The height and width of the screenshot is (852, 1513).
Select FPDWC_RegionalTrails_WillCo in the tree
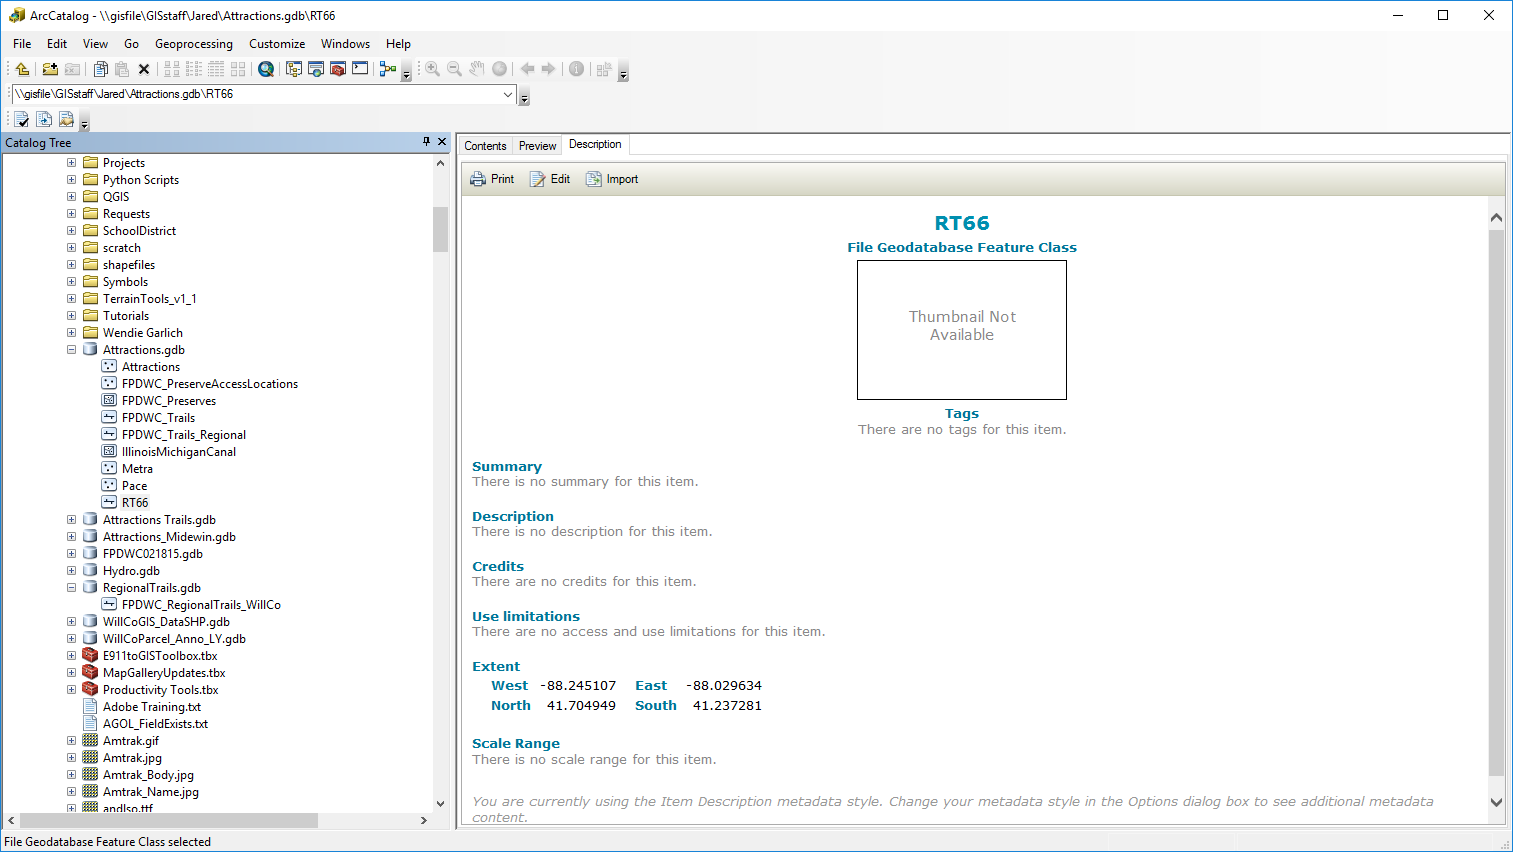[x=201, y=605]
